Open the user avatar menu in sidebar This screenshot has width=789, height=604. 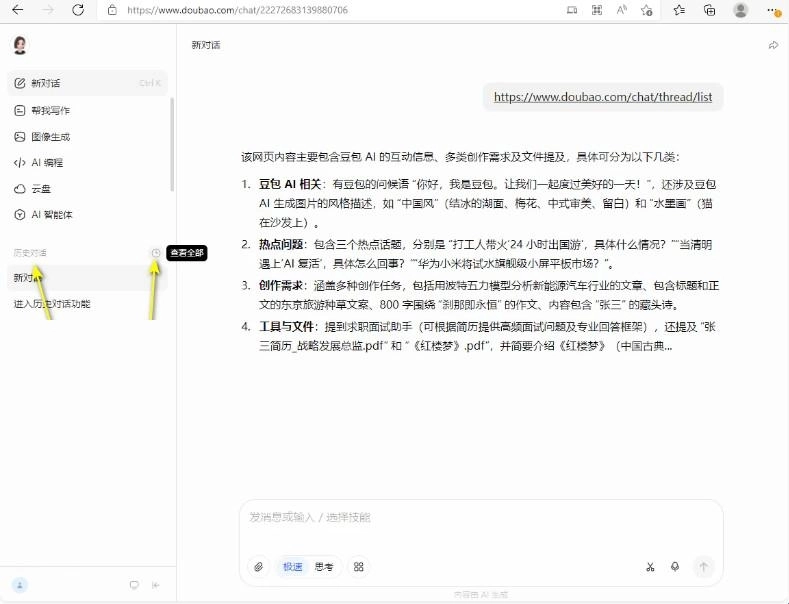click(x=20, y=585)
